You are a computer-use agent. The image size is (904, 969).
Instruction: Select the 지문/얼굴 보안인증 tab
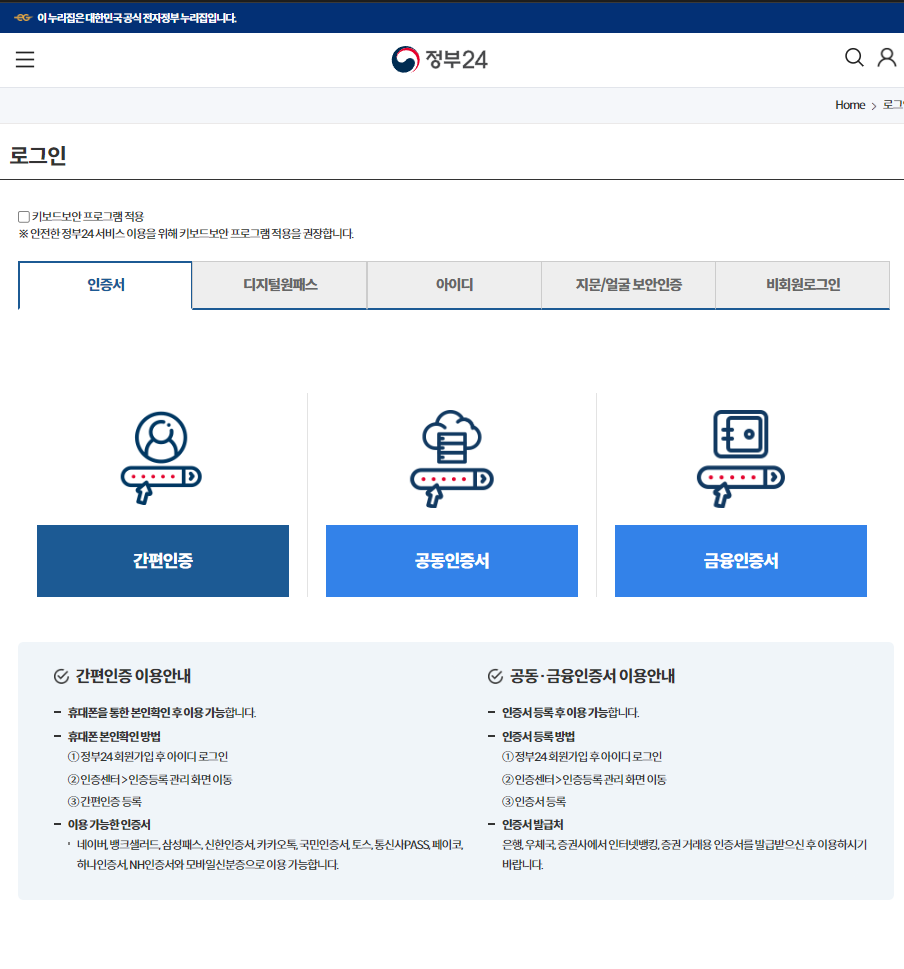(628, 285)
